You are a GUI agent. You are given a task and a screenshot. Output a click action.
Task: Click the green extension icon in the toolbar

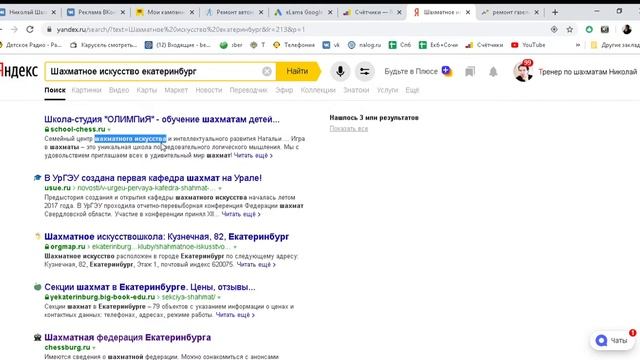pyautogui.click(x=589, y=29)
